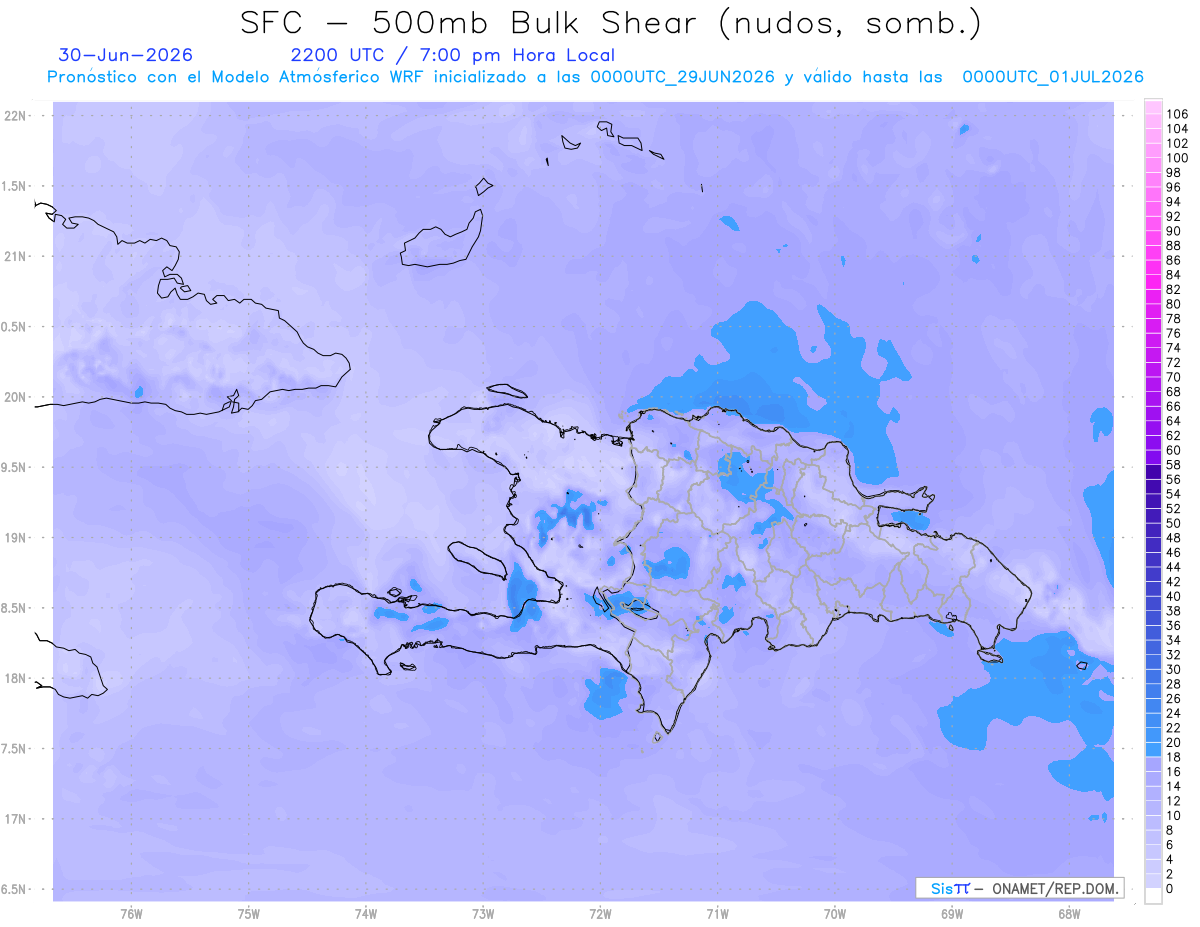Select the white legend swatch below 0
Screen dimensions: 1200x927
(1153, 896)
